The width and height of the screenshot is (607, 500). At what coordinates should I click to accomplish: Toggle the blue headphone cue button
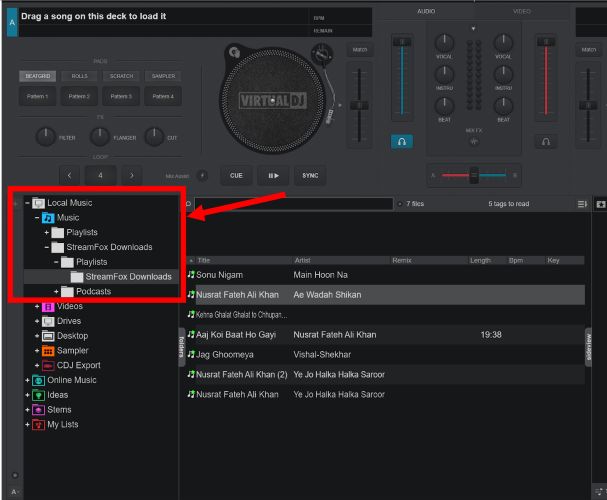pyautogui.click(x=402, y=142)
